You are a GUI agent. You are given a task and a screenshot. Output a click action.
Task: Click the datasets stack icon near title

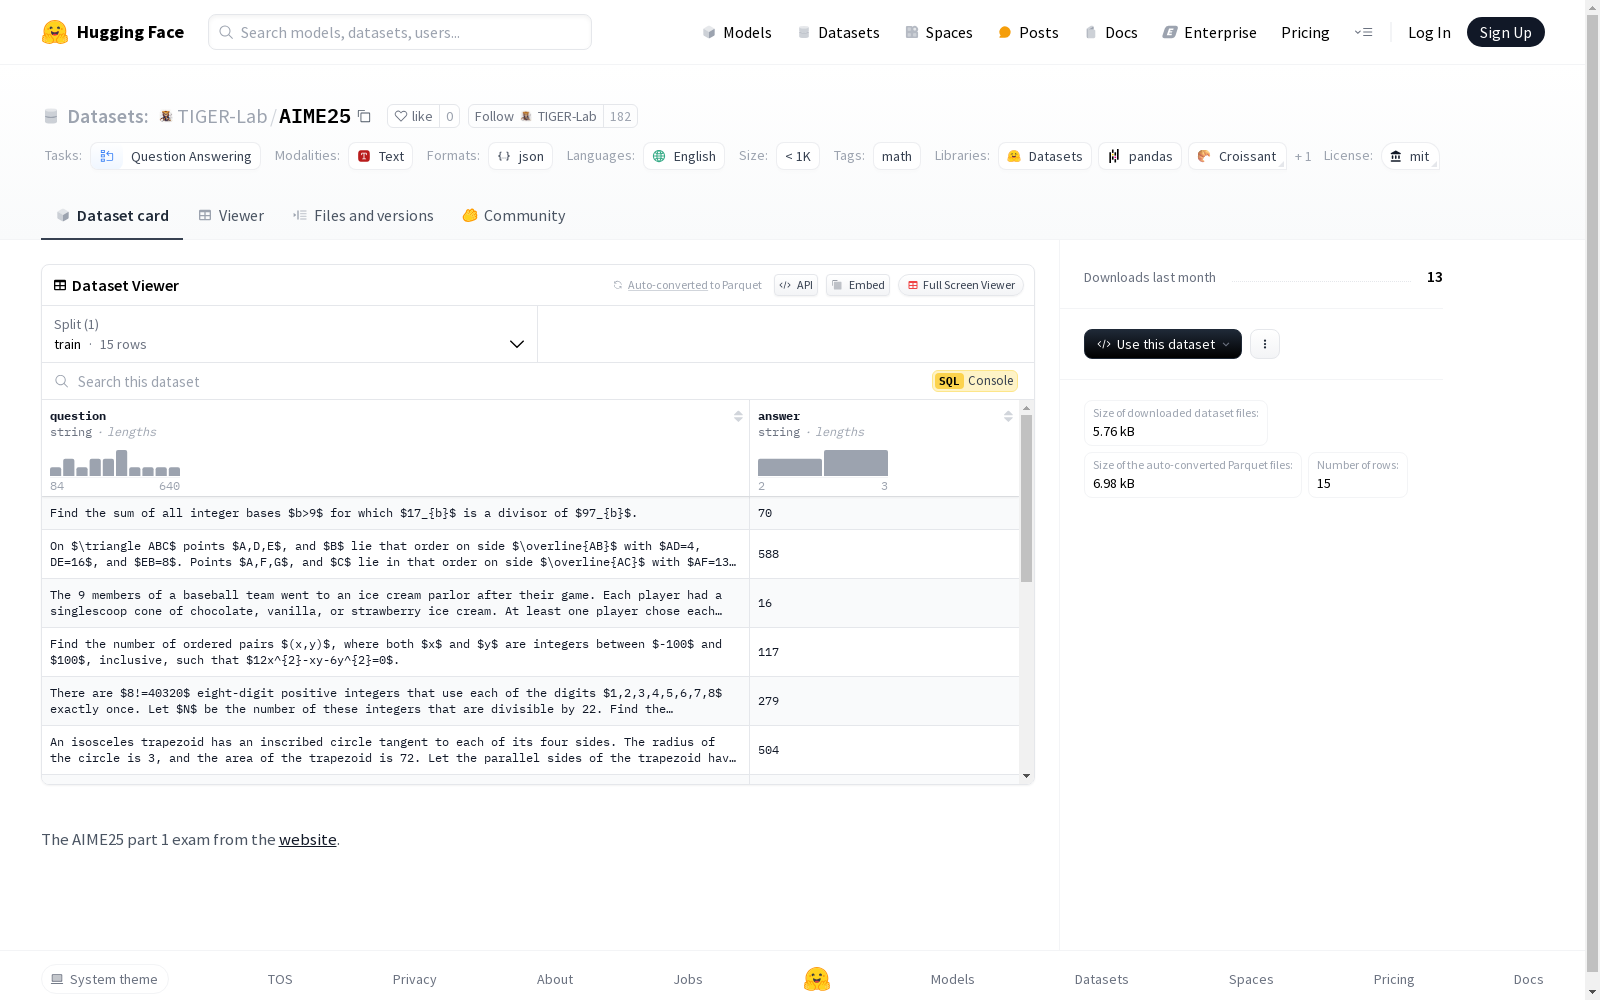[x=51, y=116]
